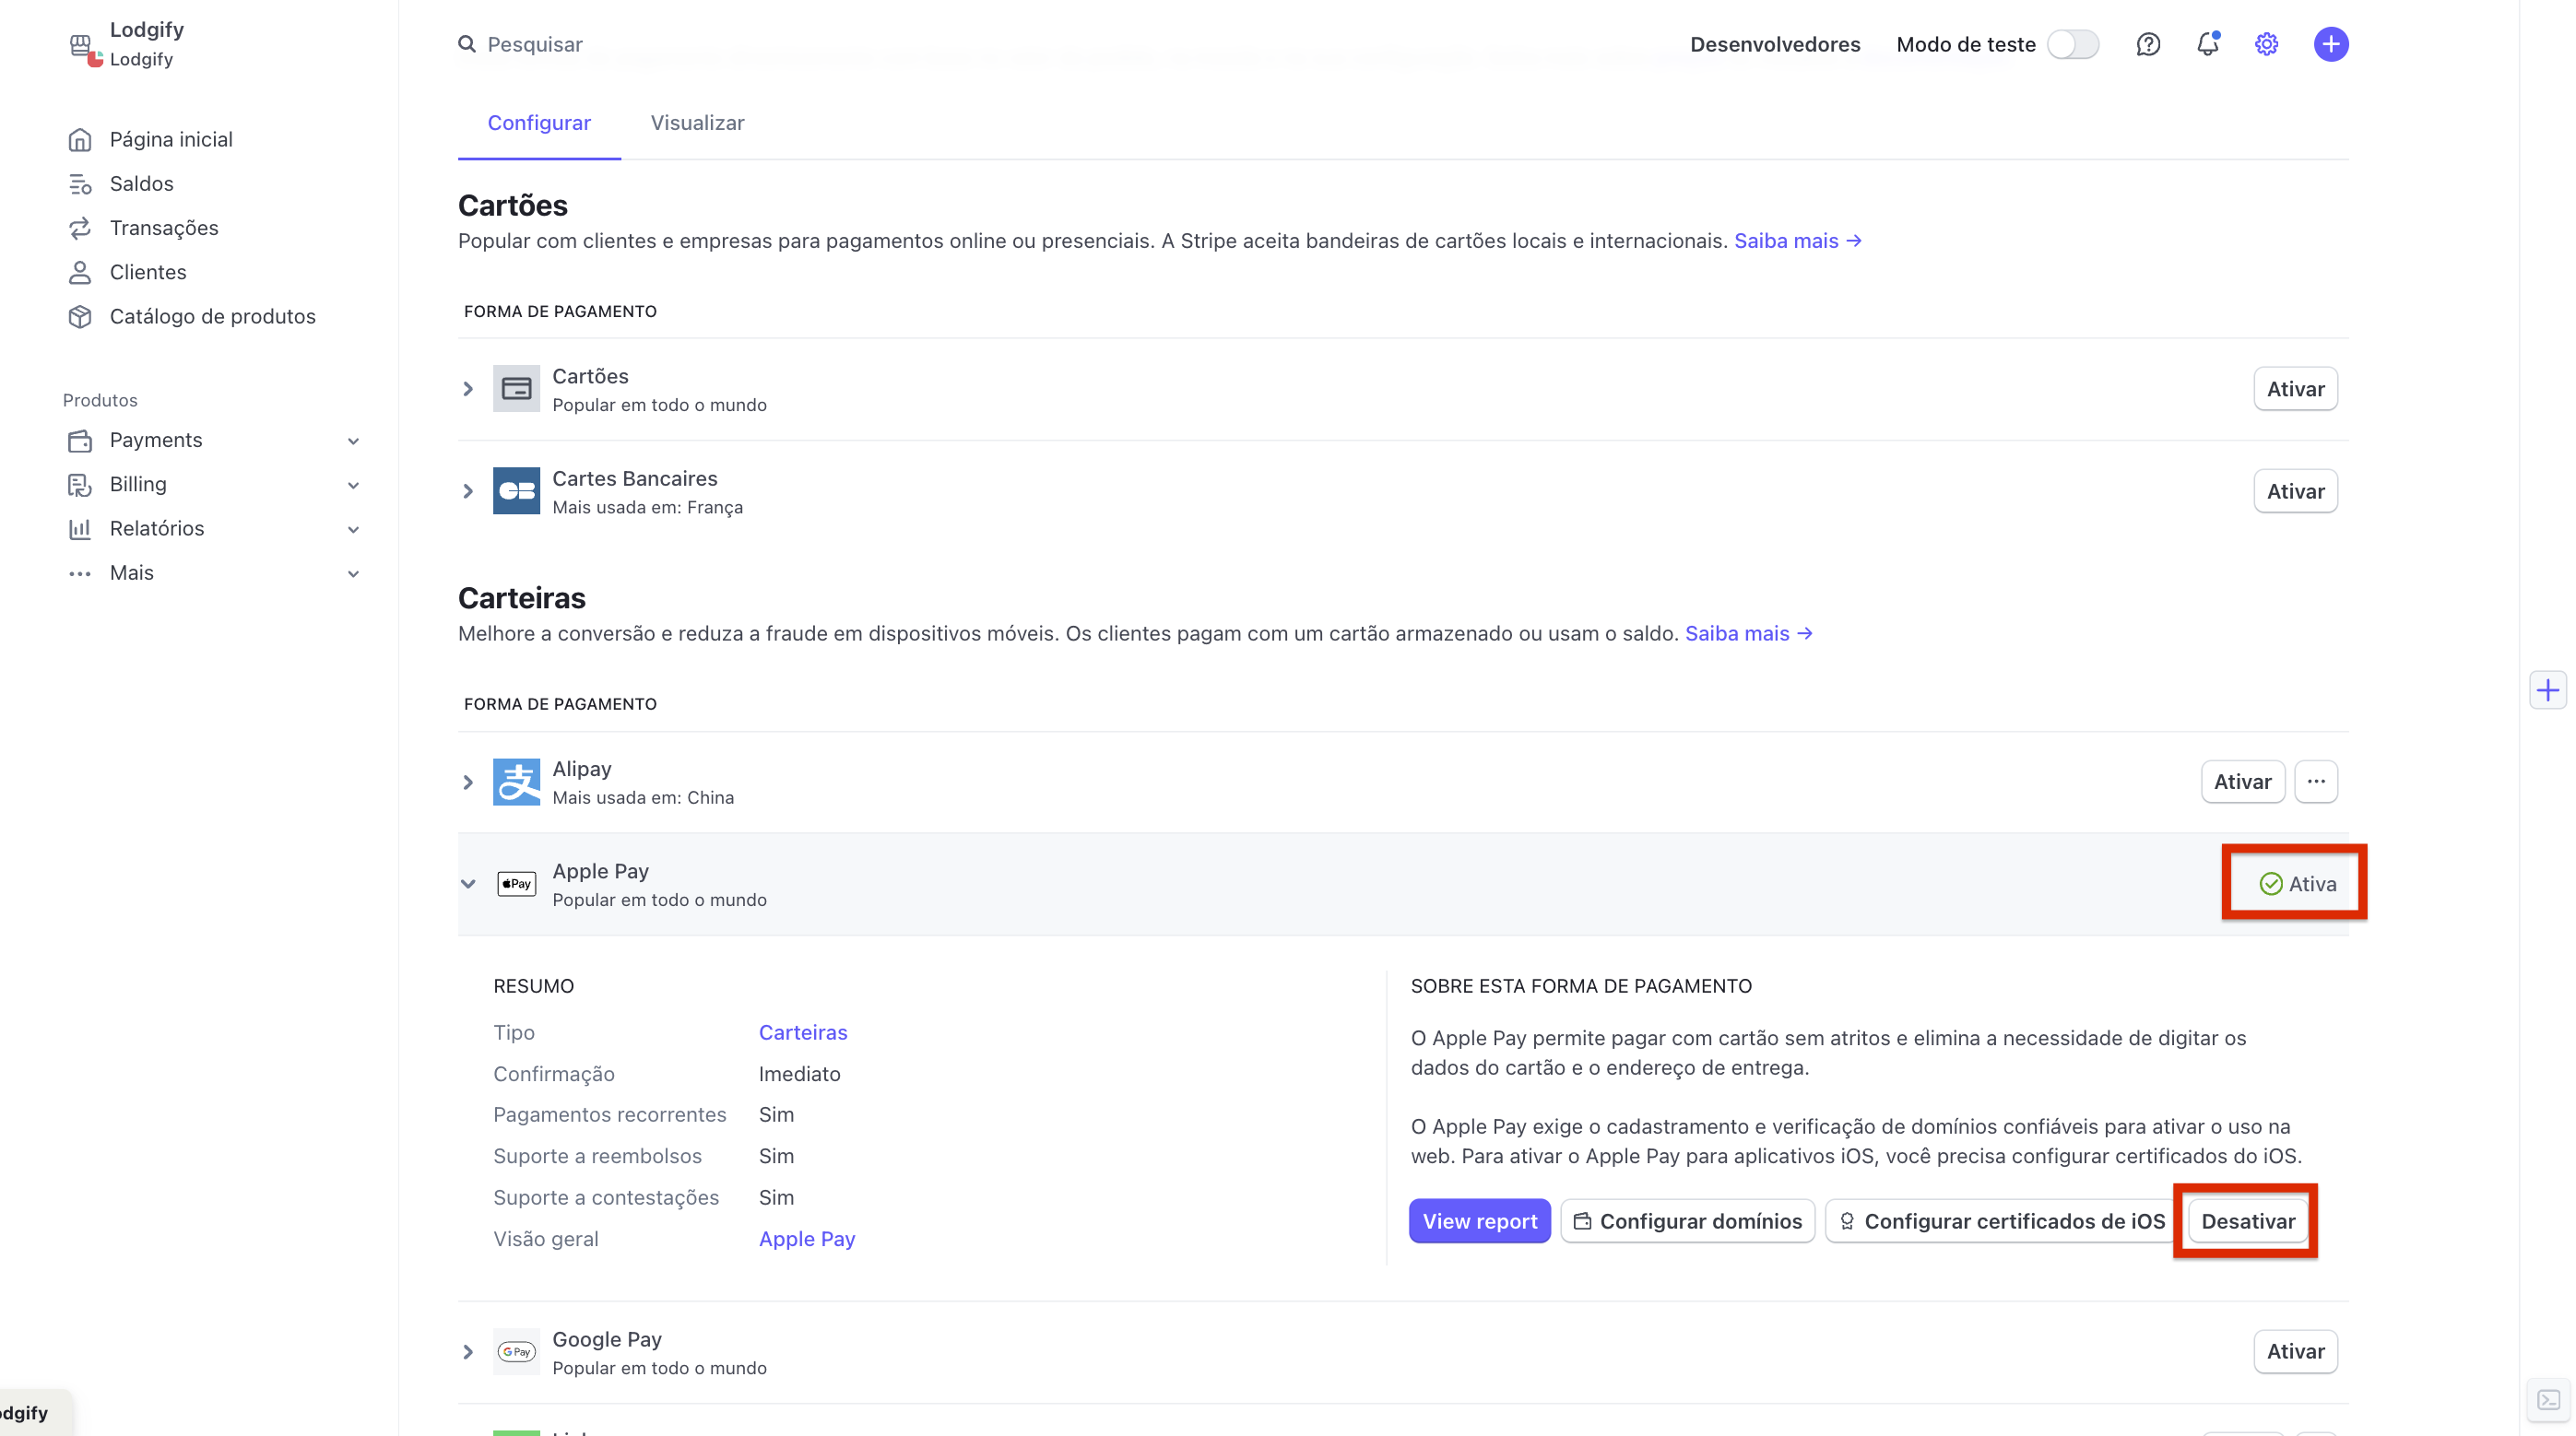Open Saldos from the sidebar

click(x=141, y=183)
